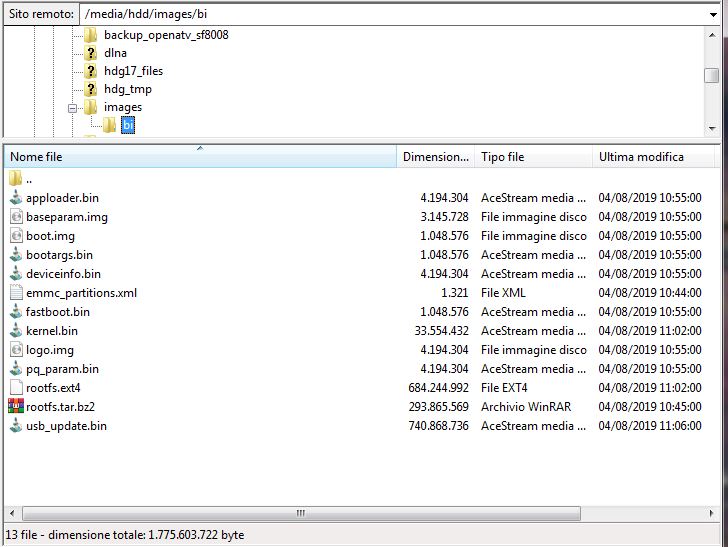728x547 pixels.
Task: Select the rootfs.tar.bz2 file name
Action: [60, 407]
